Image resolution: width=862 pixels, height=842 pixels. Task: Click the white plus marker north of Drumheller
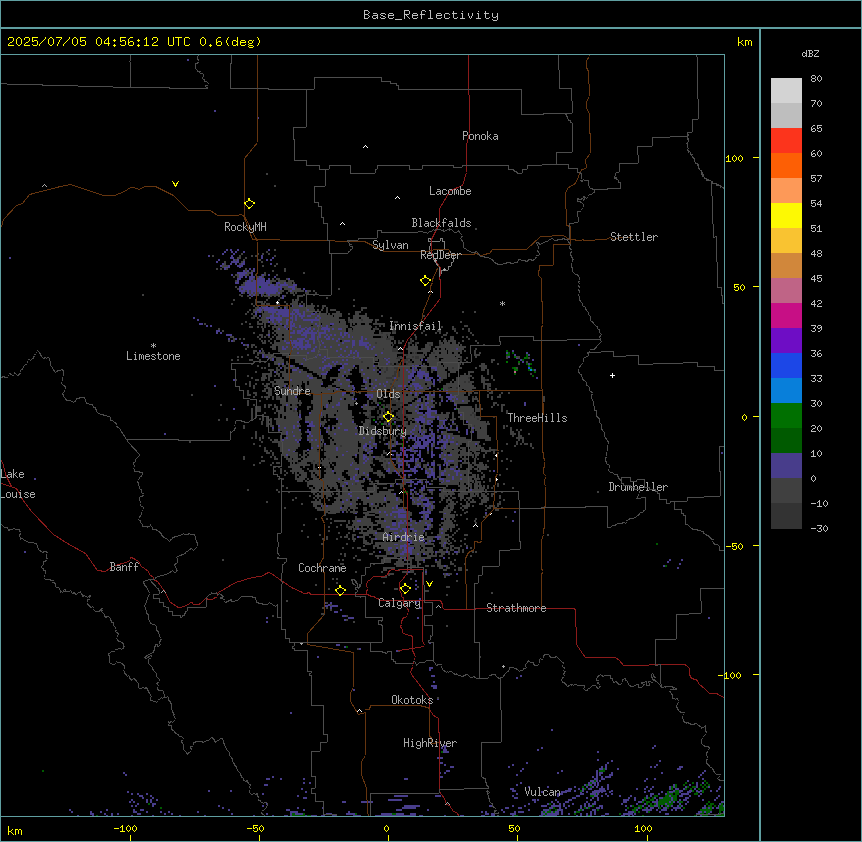coord(612,375)
